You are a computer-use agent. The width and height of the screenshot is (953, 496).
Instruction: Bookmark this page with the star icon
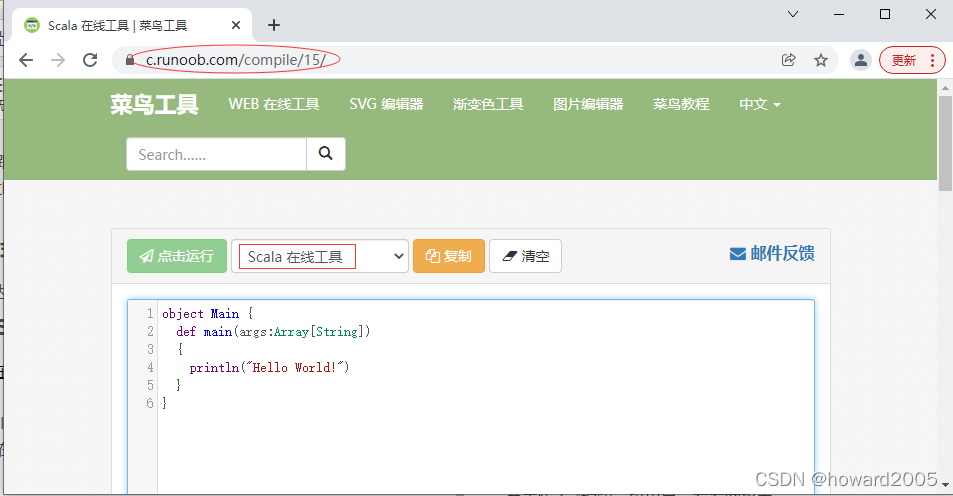click(821, 60)
